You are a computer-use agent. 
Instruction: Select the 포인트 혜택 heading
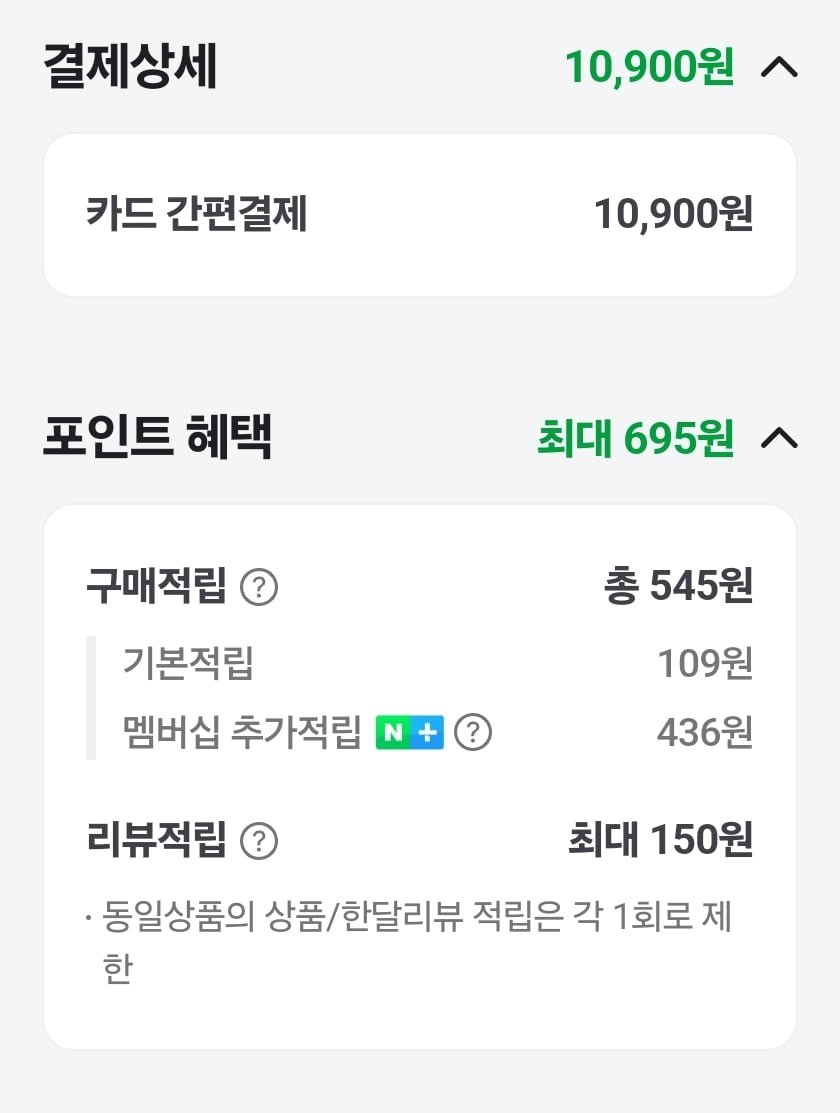158,437
